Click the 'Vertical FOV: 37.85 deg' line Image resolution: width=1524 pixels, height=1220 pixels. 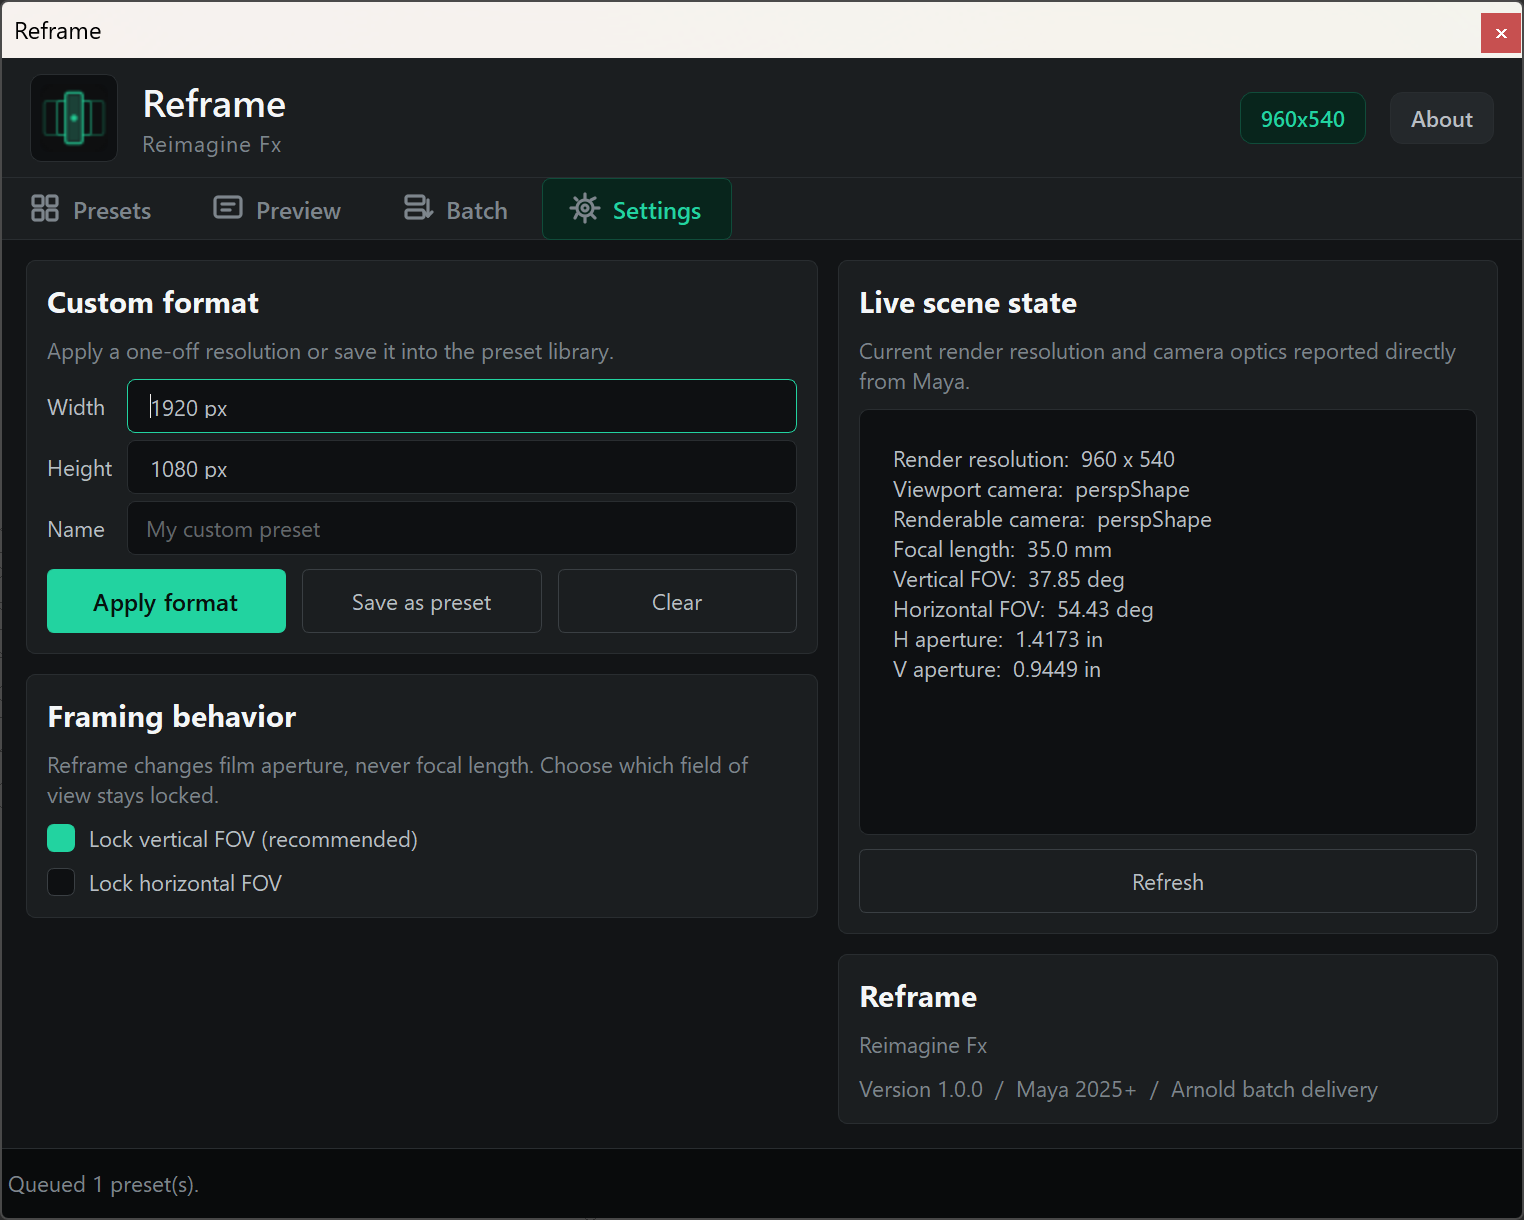(1008, 579)
